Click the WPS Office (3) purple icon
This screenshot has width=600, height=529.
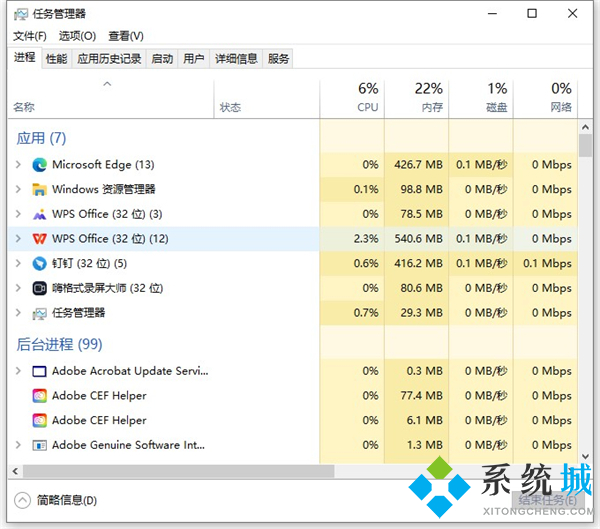tap(39, 214)
